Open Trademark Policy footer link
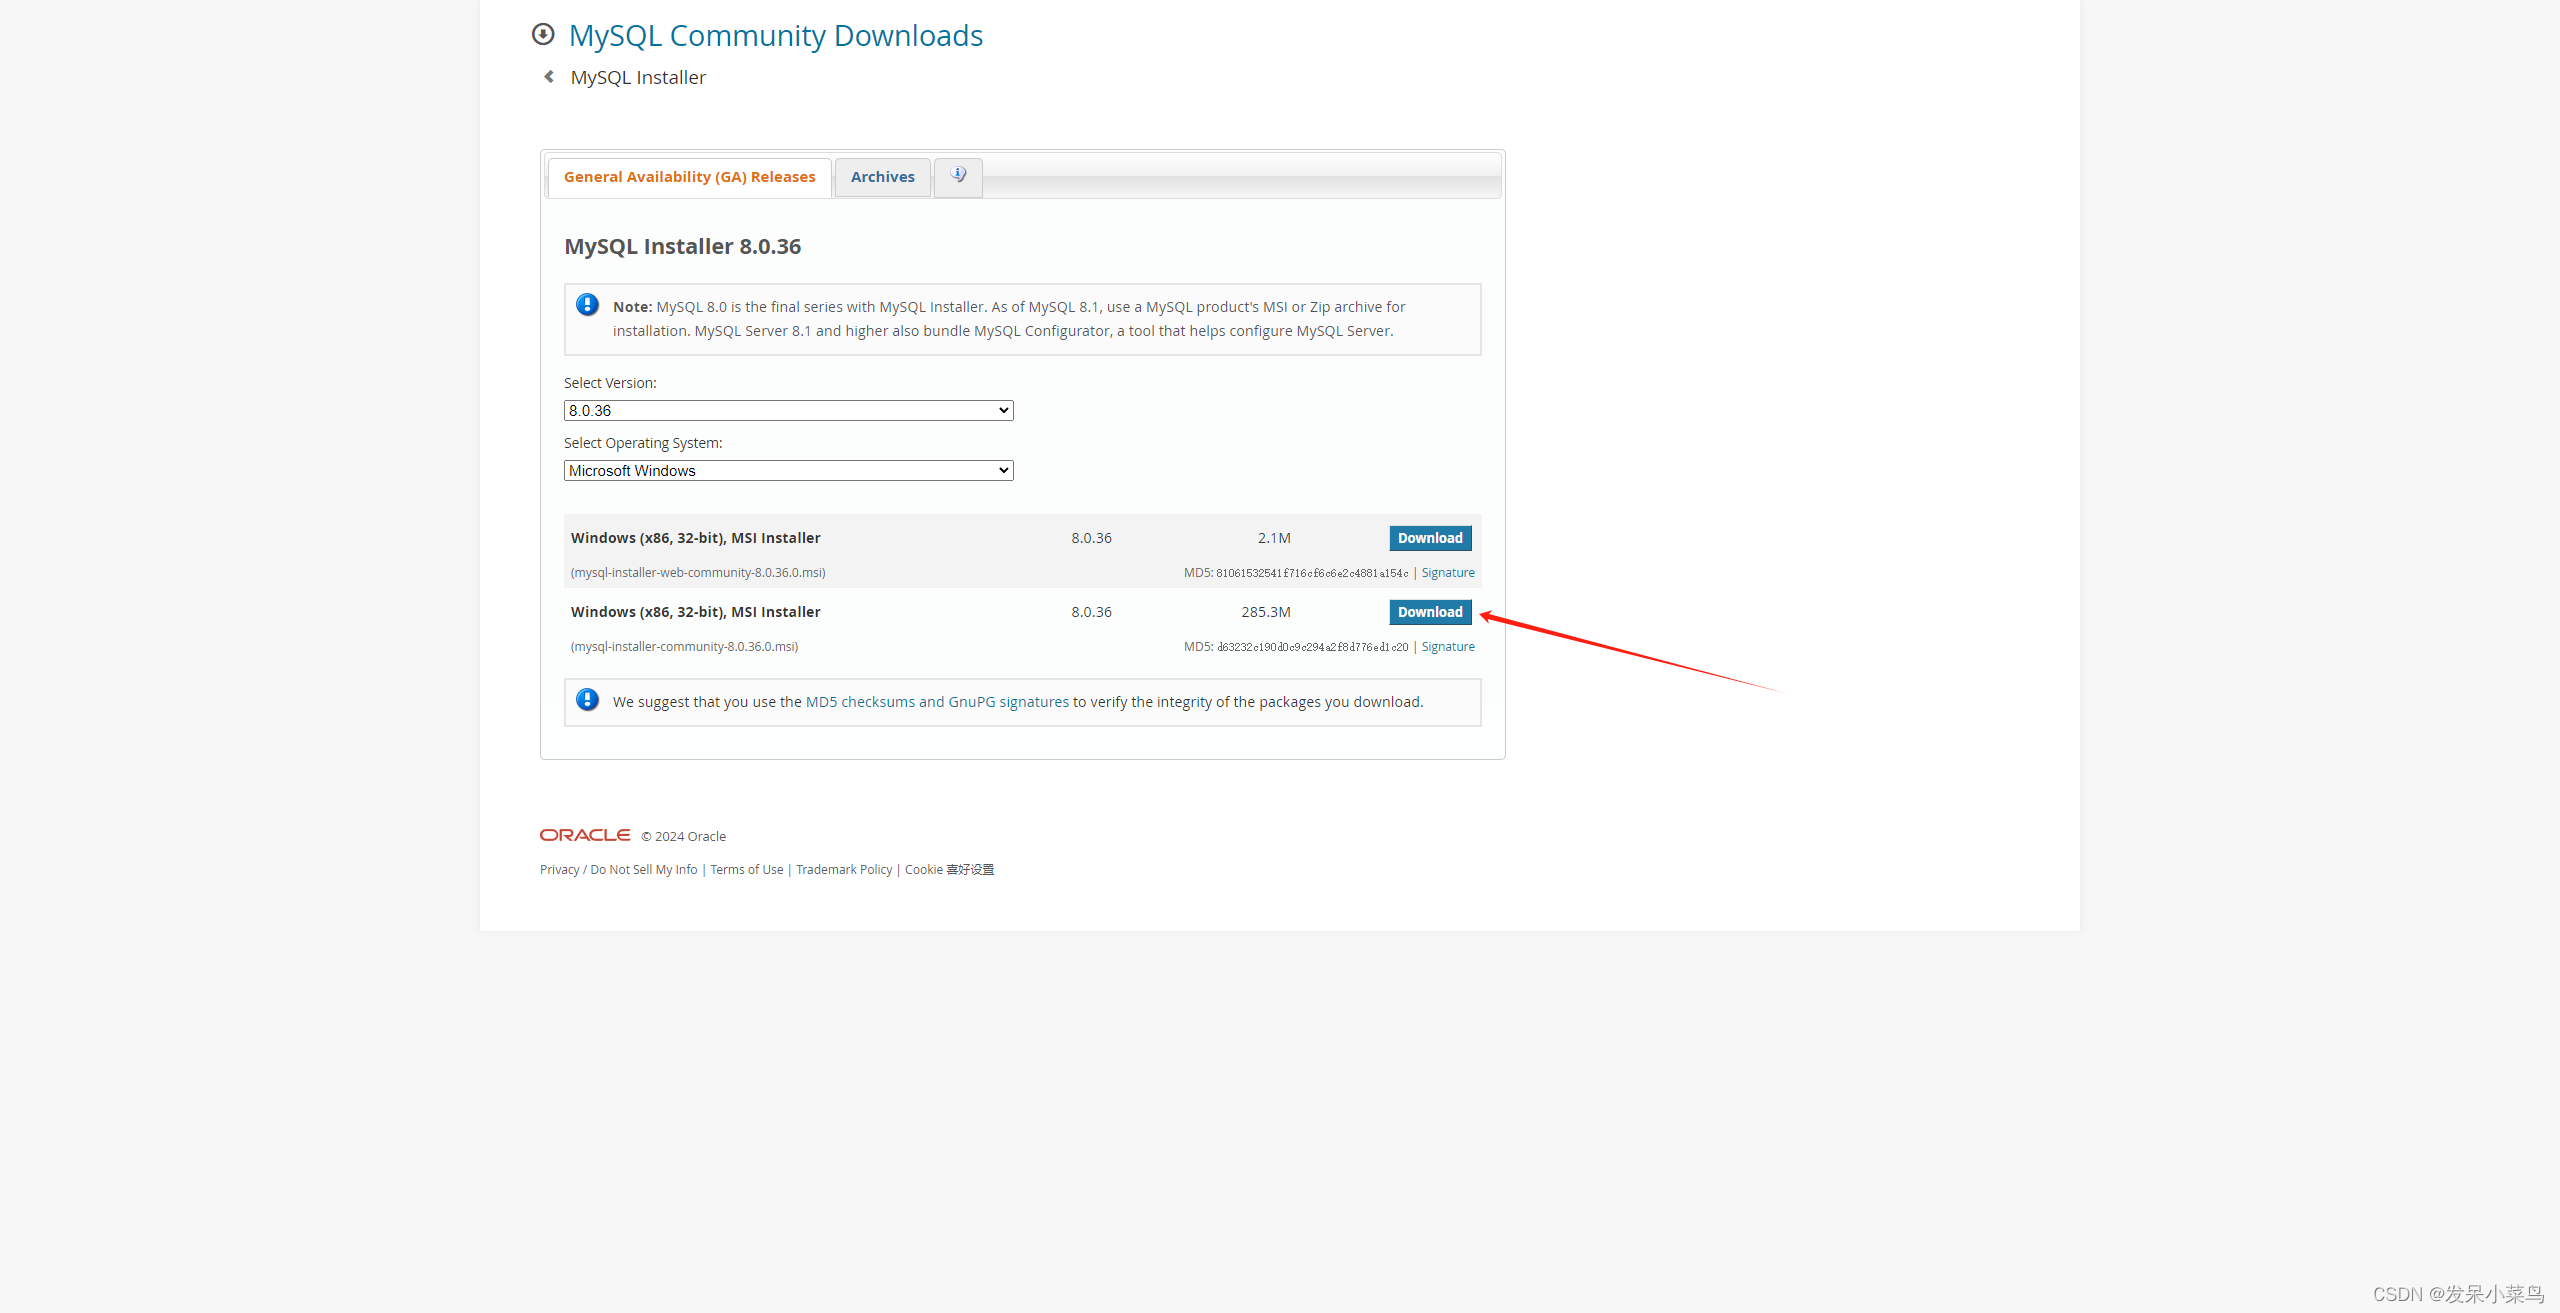 coord(844,870)
